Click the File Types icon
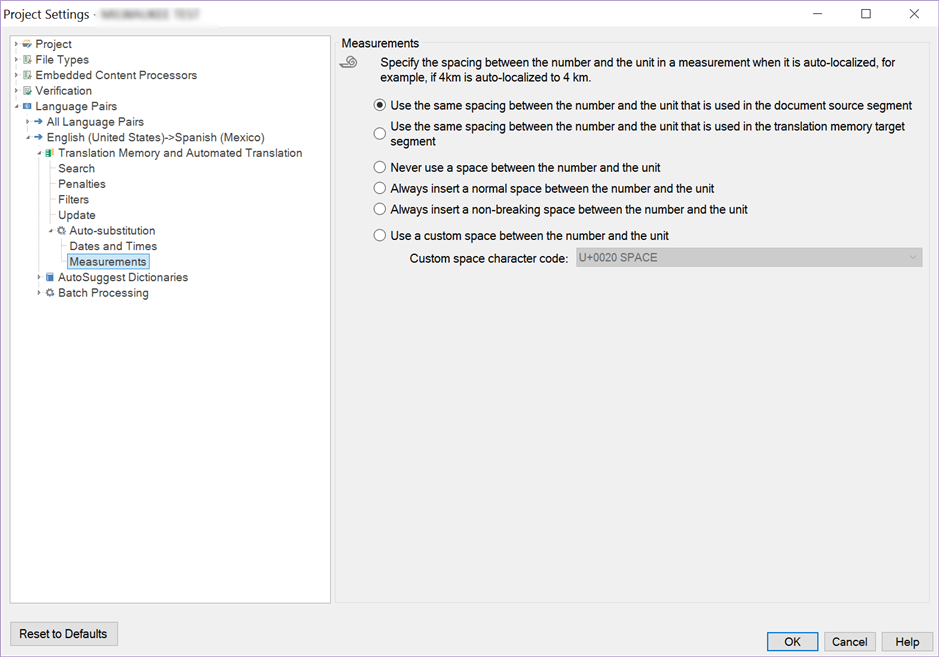This screenshot has width=939, height=657. (x=27, y=60)
